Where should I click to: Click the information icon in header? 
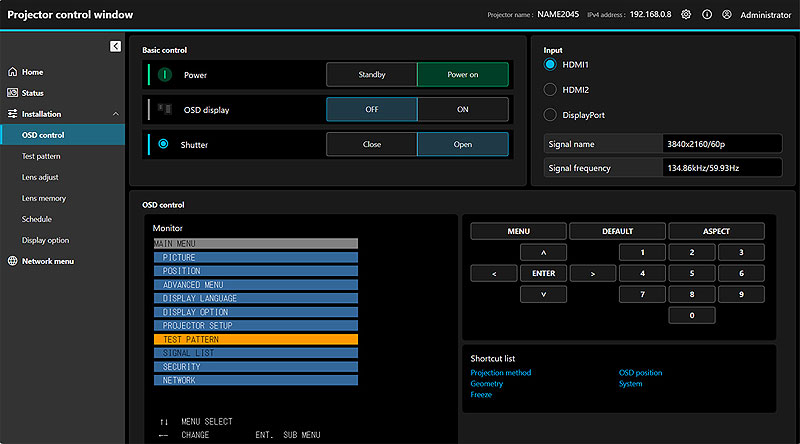click(707, 14)
